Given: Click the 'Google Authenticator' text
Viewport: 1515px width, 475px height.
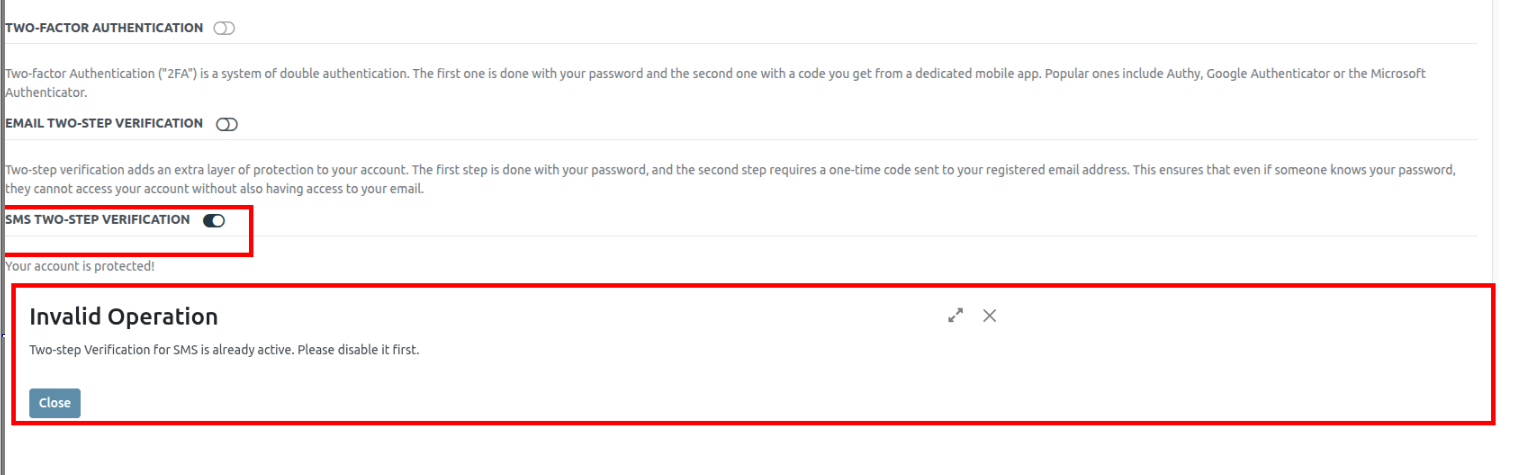Looking at the screenshot, I should [1266, 75].
